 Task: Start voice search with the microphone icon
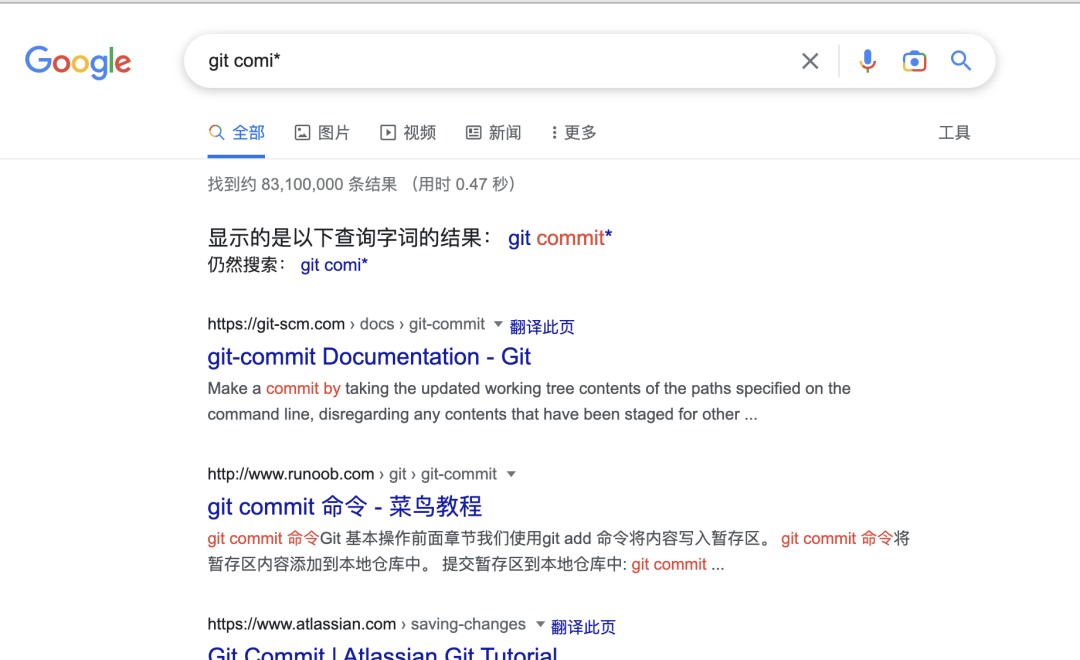867,60
